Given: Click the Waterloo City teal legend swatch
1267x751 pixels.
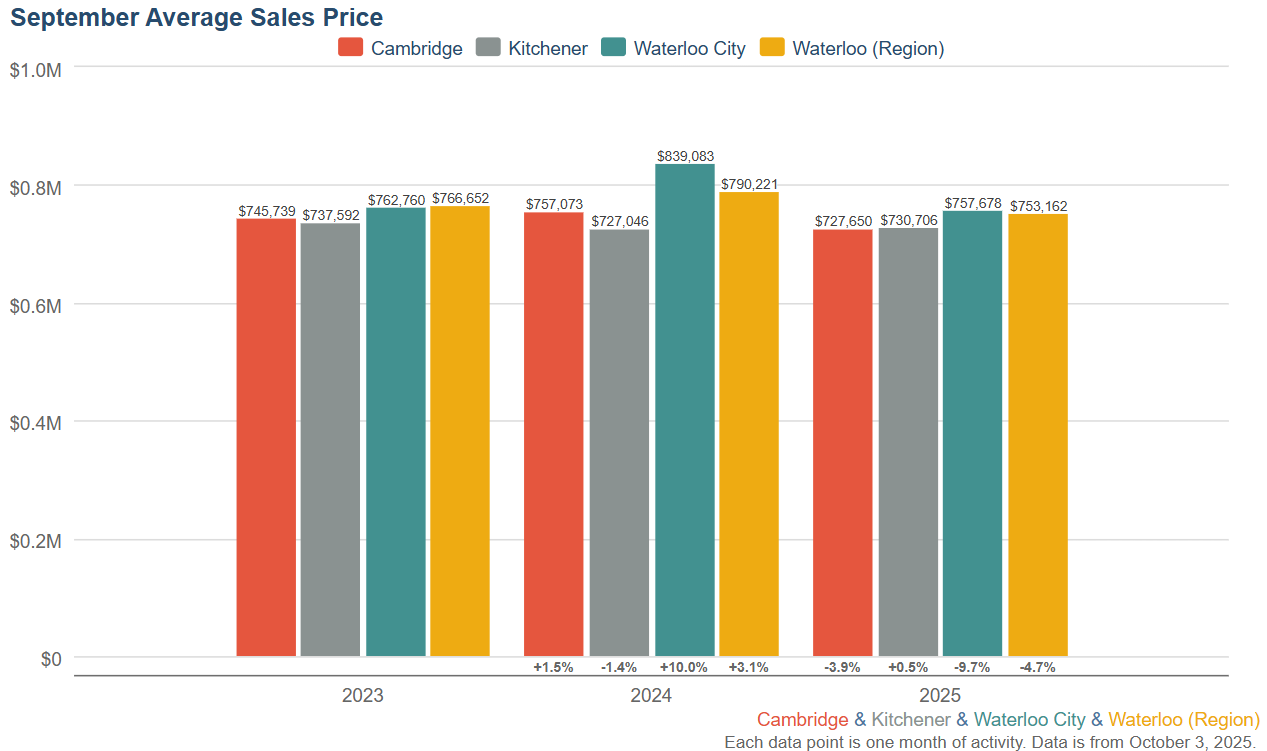Looking at the screenshot, I should [x=613, y=48].
